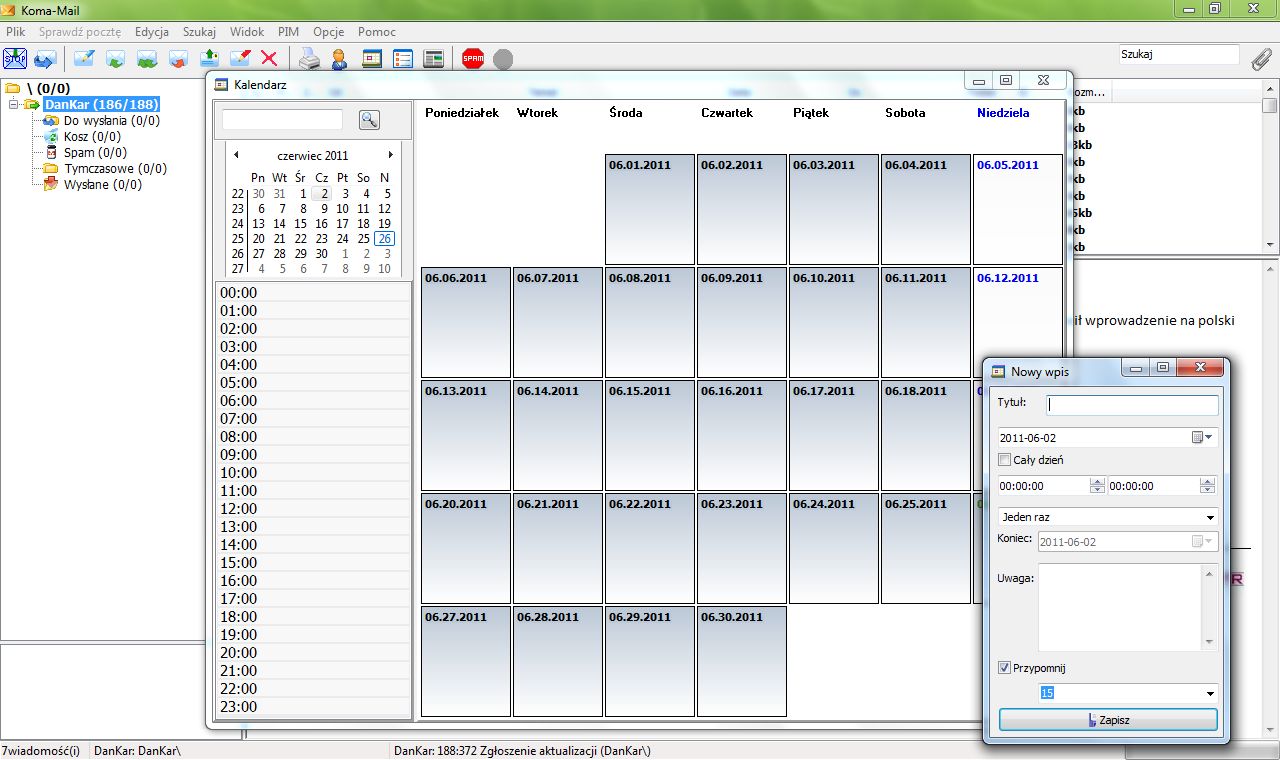Select the 08:00 time row
The height and width of the screenshot is (760, 1280).
pos(313,437)
